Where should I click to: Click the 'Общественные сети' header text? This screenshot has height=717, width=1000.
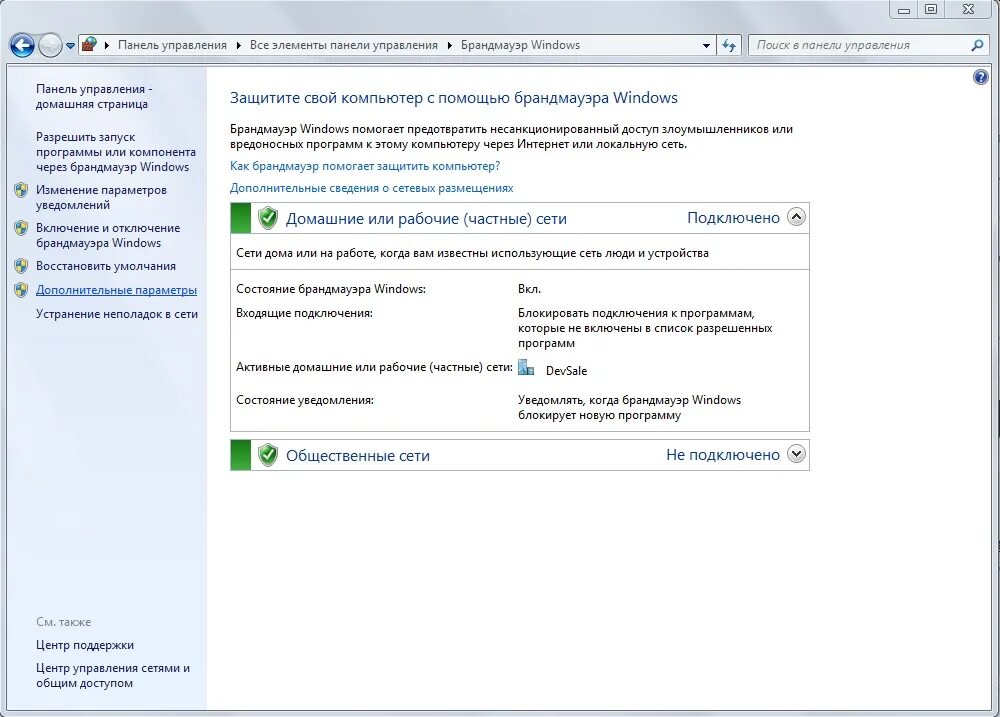click(x=358, y=455)
